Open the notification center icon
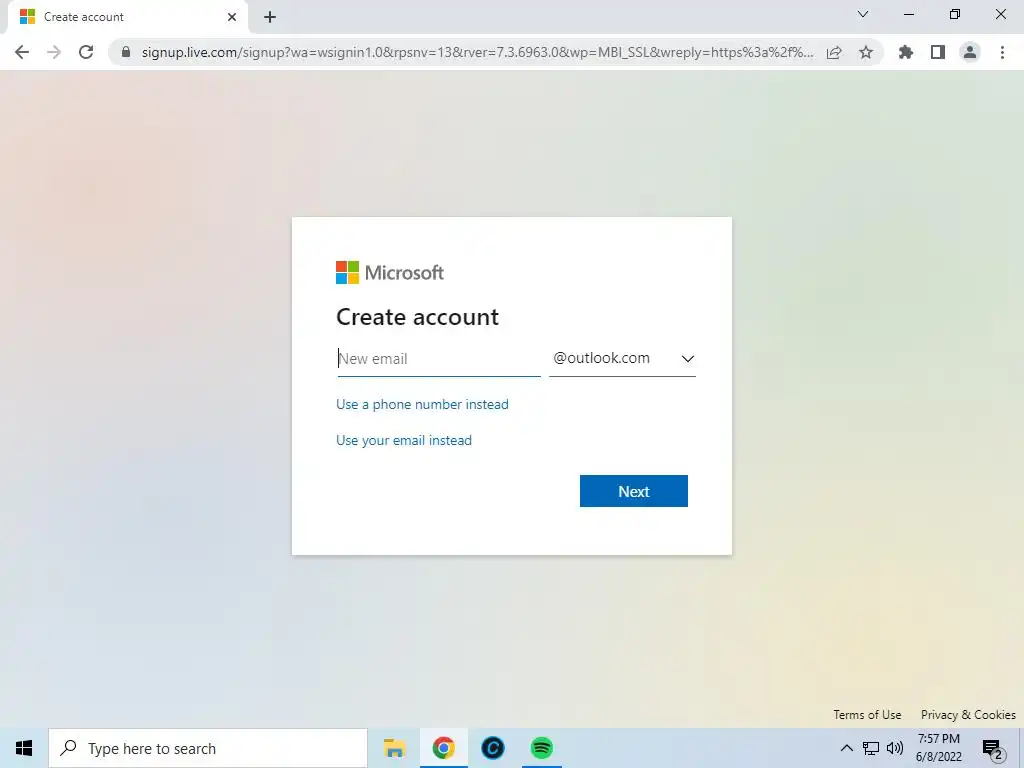The image size is (1024, 768). (993, 749)
